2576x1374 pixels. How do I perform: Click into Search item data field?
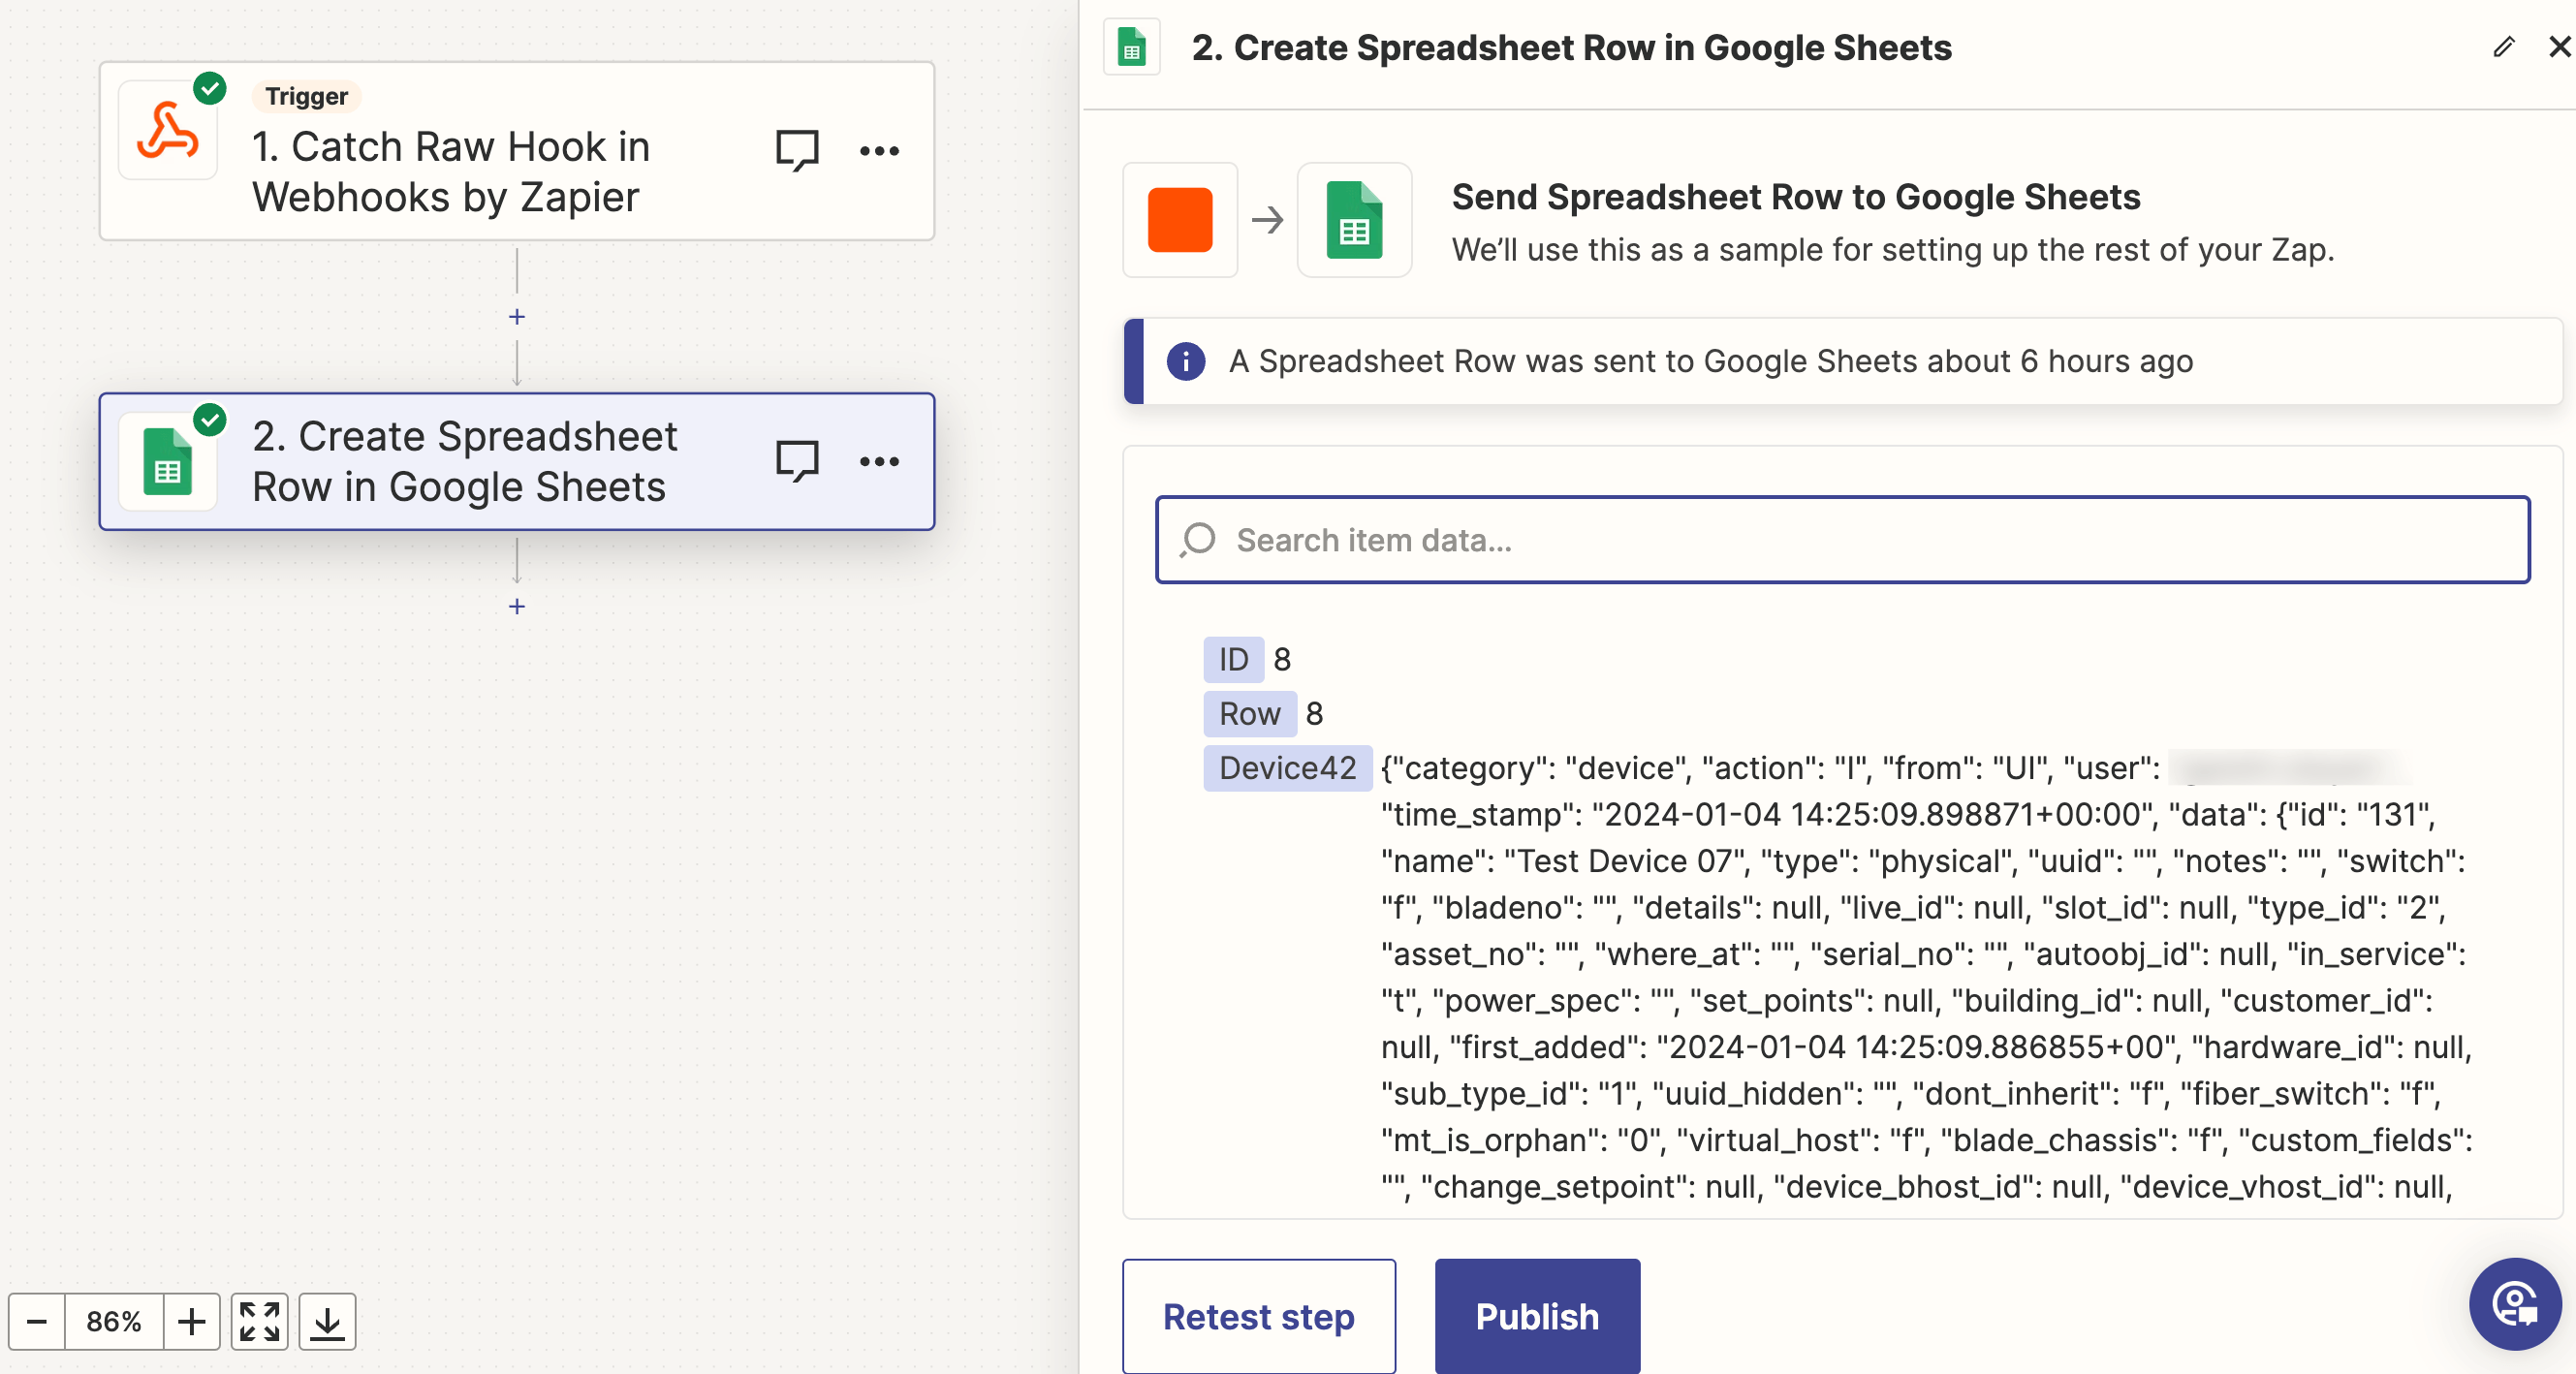(1842, 540)
